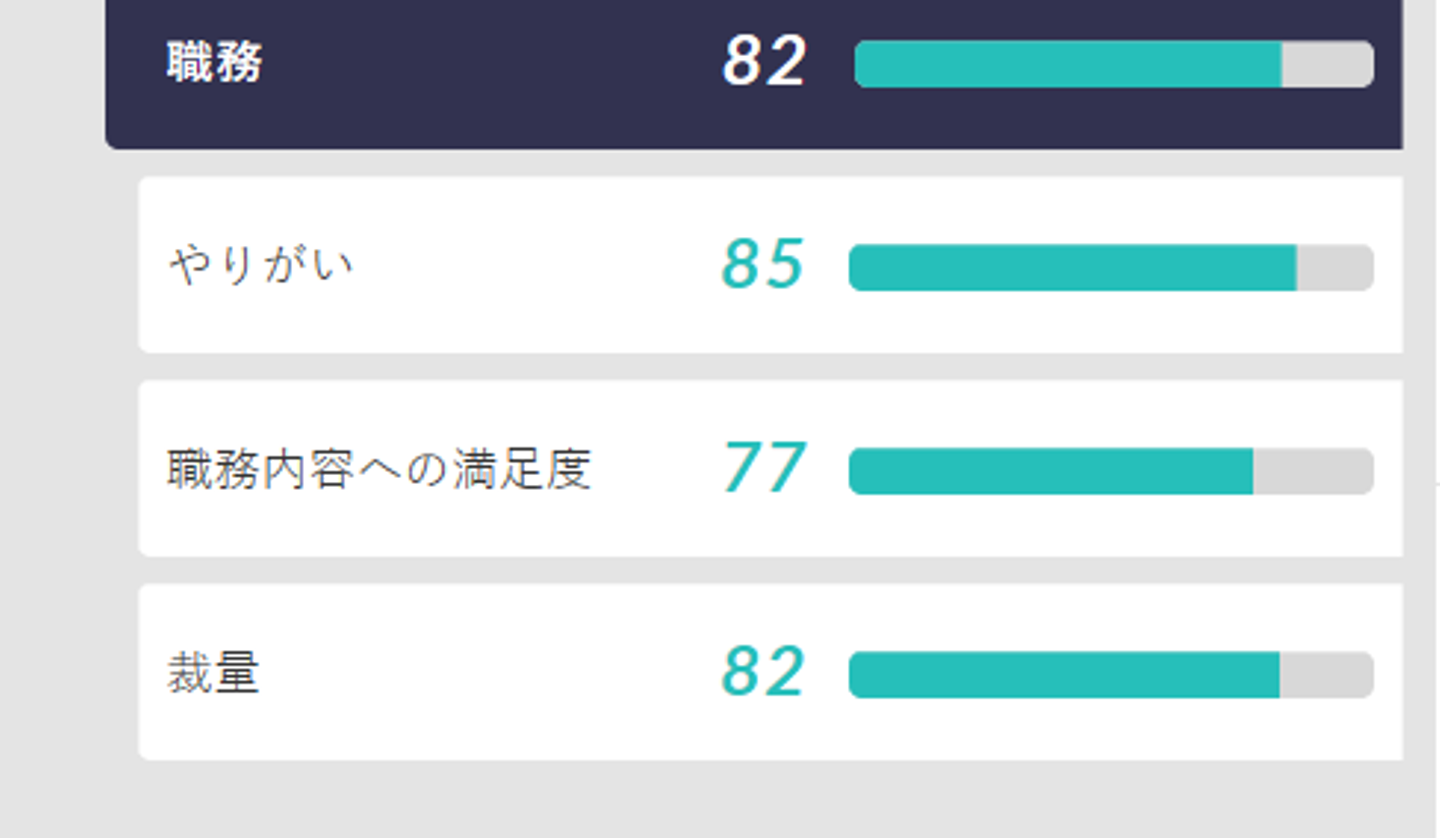Click the teal filled part of the 職務 header bar
The width and height of the screenshot is (1440, 838).
[x=1068, y=64]
